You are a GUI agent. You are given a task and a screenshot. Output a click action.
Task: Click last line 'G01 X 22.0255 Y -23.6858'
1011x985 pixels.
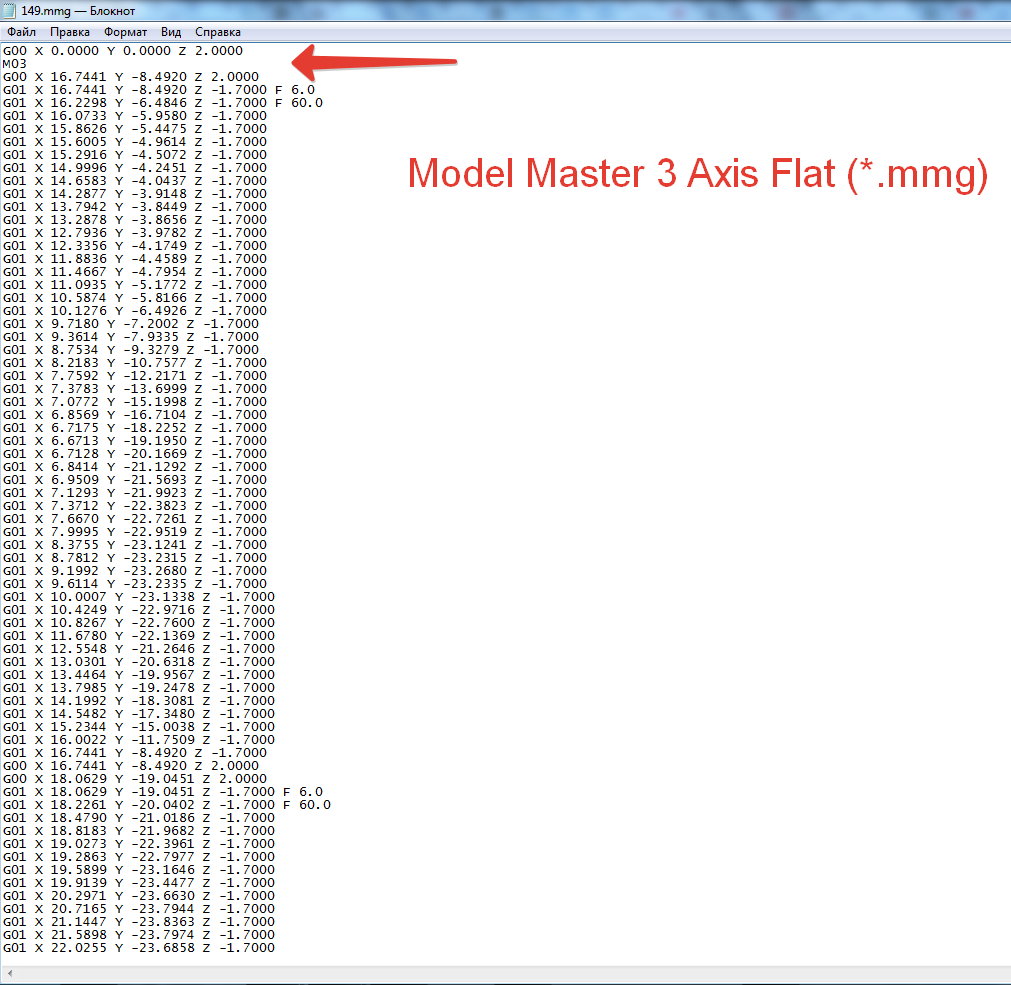click(139, 948)
